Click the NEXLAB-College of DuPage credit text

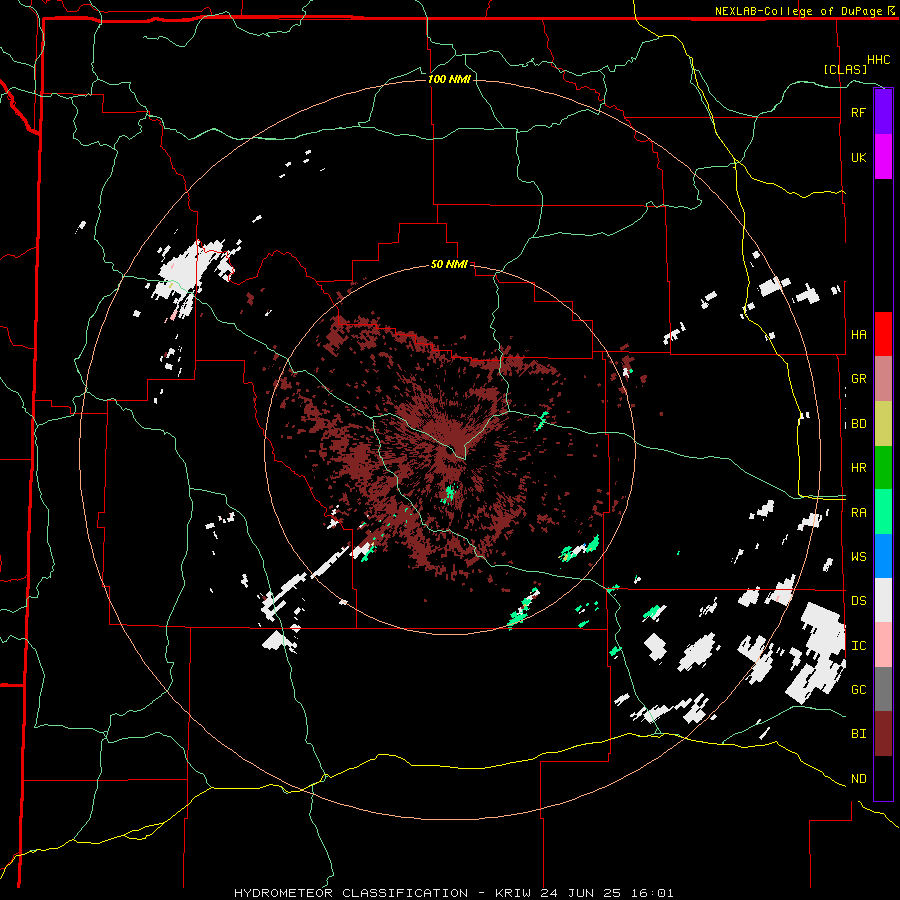pyautogui.click(x=798, y=11)
